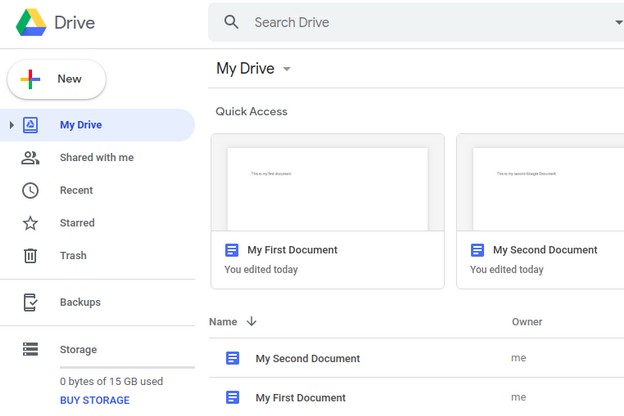The image size is (624, 416).
Task: Click the Shared with me people icon
Action: (x=30, y=158)
